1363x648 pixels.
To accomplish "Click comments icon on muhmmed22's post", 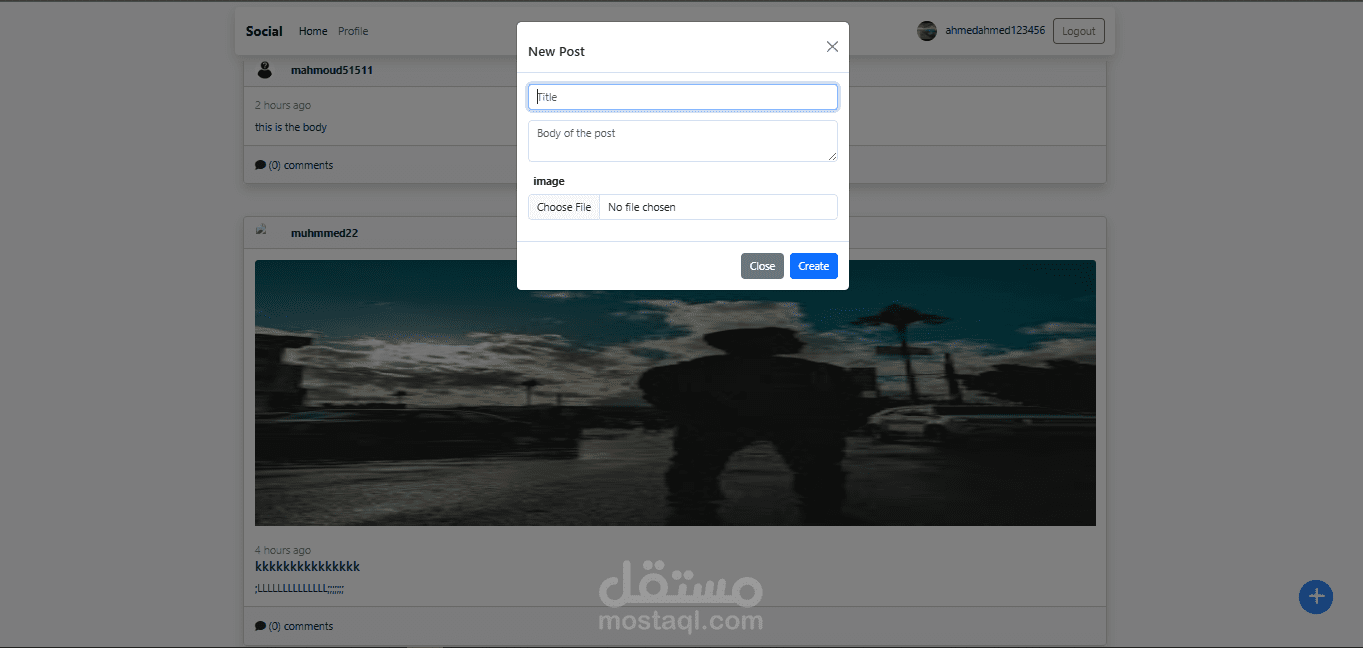I will (x=260, y=626).
